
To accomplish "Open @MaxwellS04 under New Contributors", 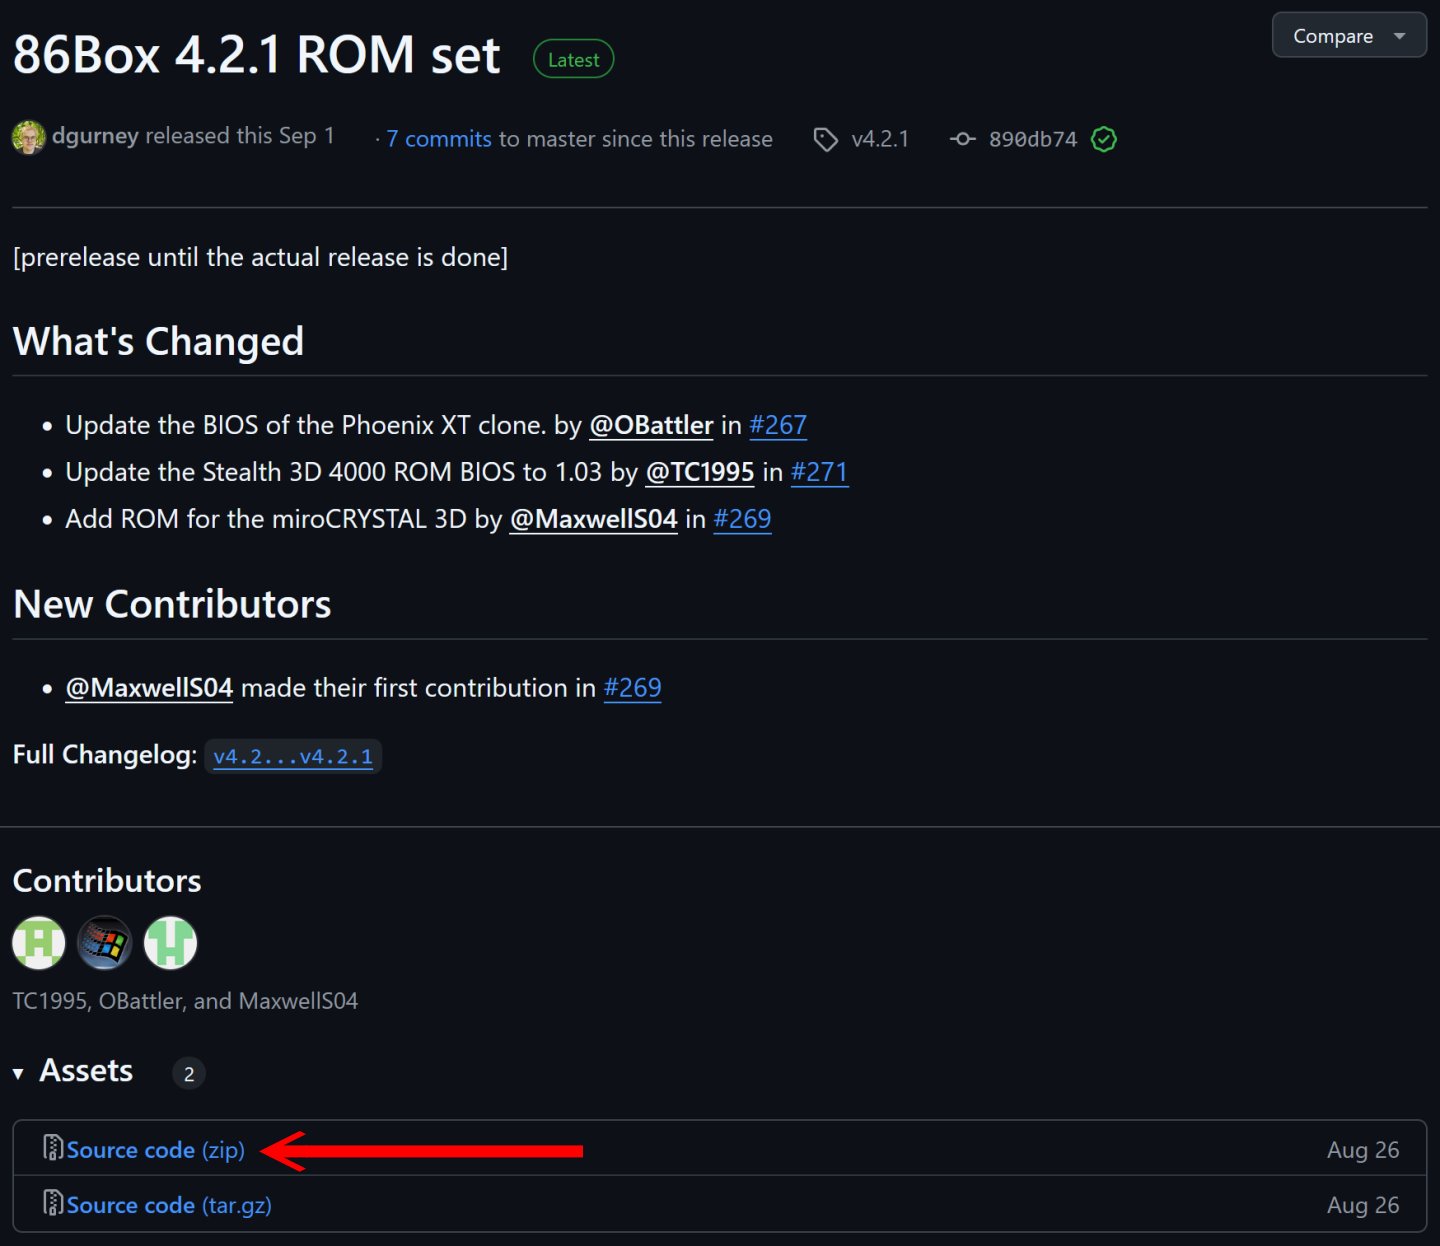I will pos(149,688).
